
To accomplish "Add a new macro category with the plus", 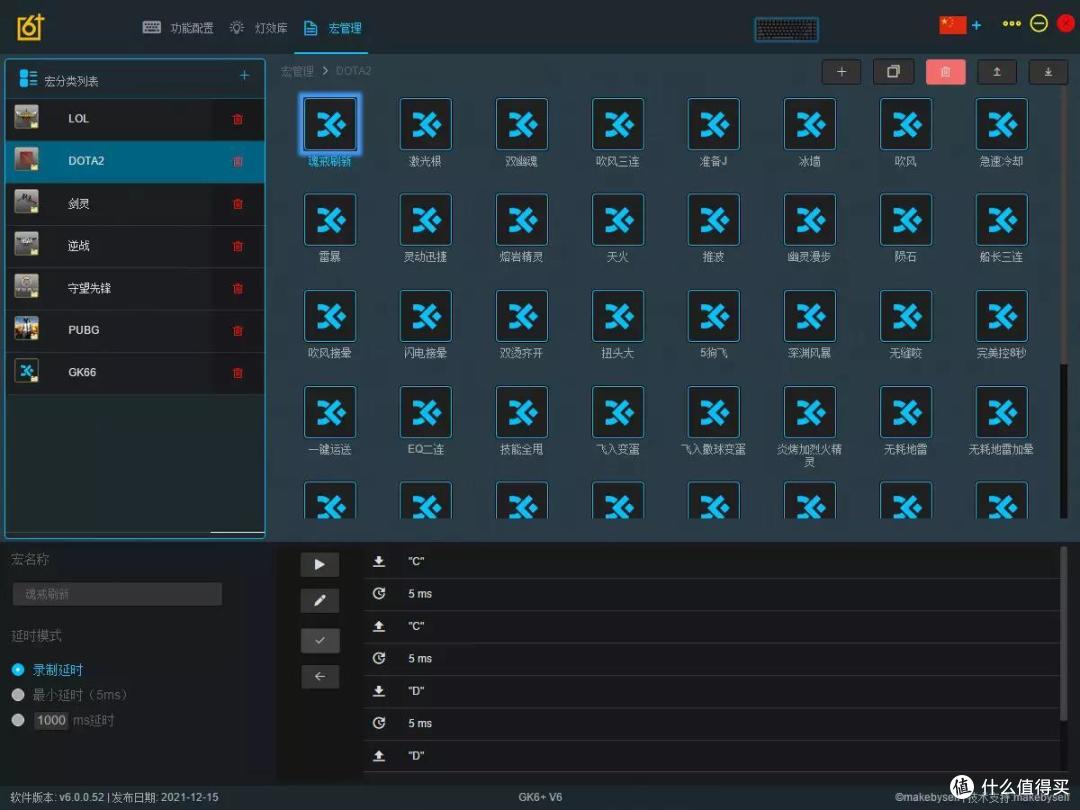I will (244, 75).
